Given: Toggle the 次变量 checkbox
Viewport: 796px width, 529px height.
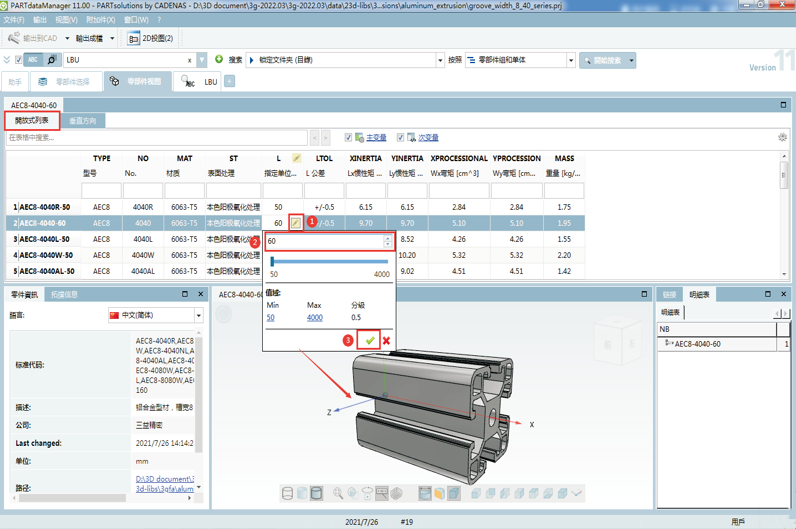Looking at the screenshot, I should tap(400, 137).
